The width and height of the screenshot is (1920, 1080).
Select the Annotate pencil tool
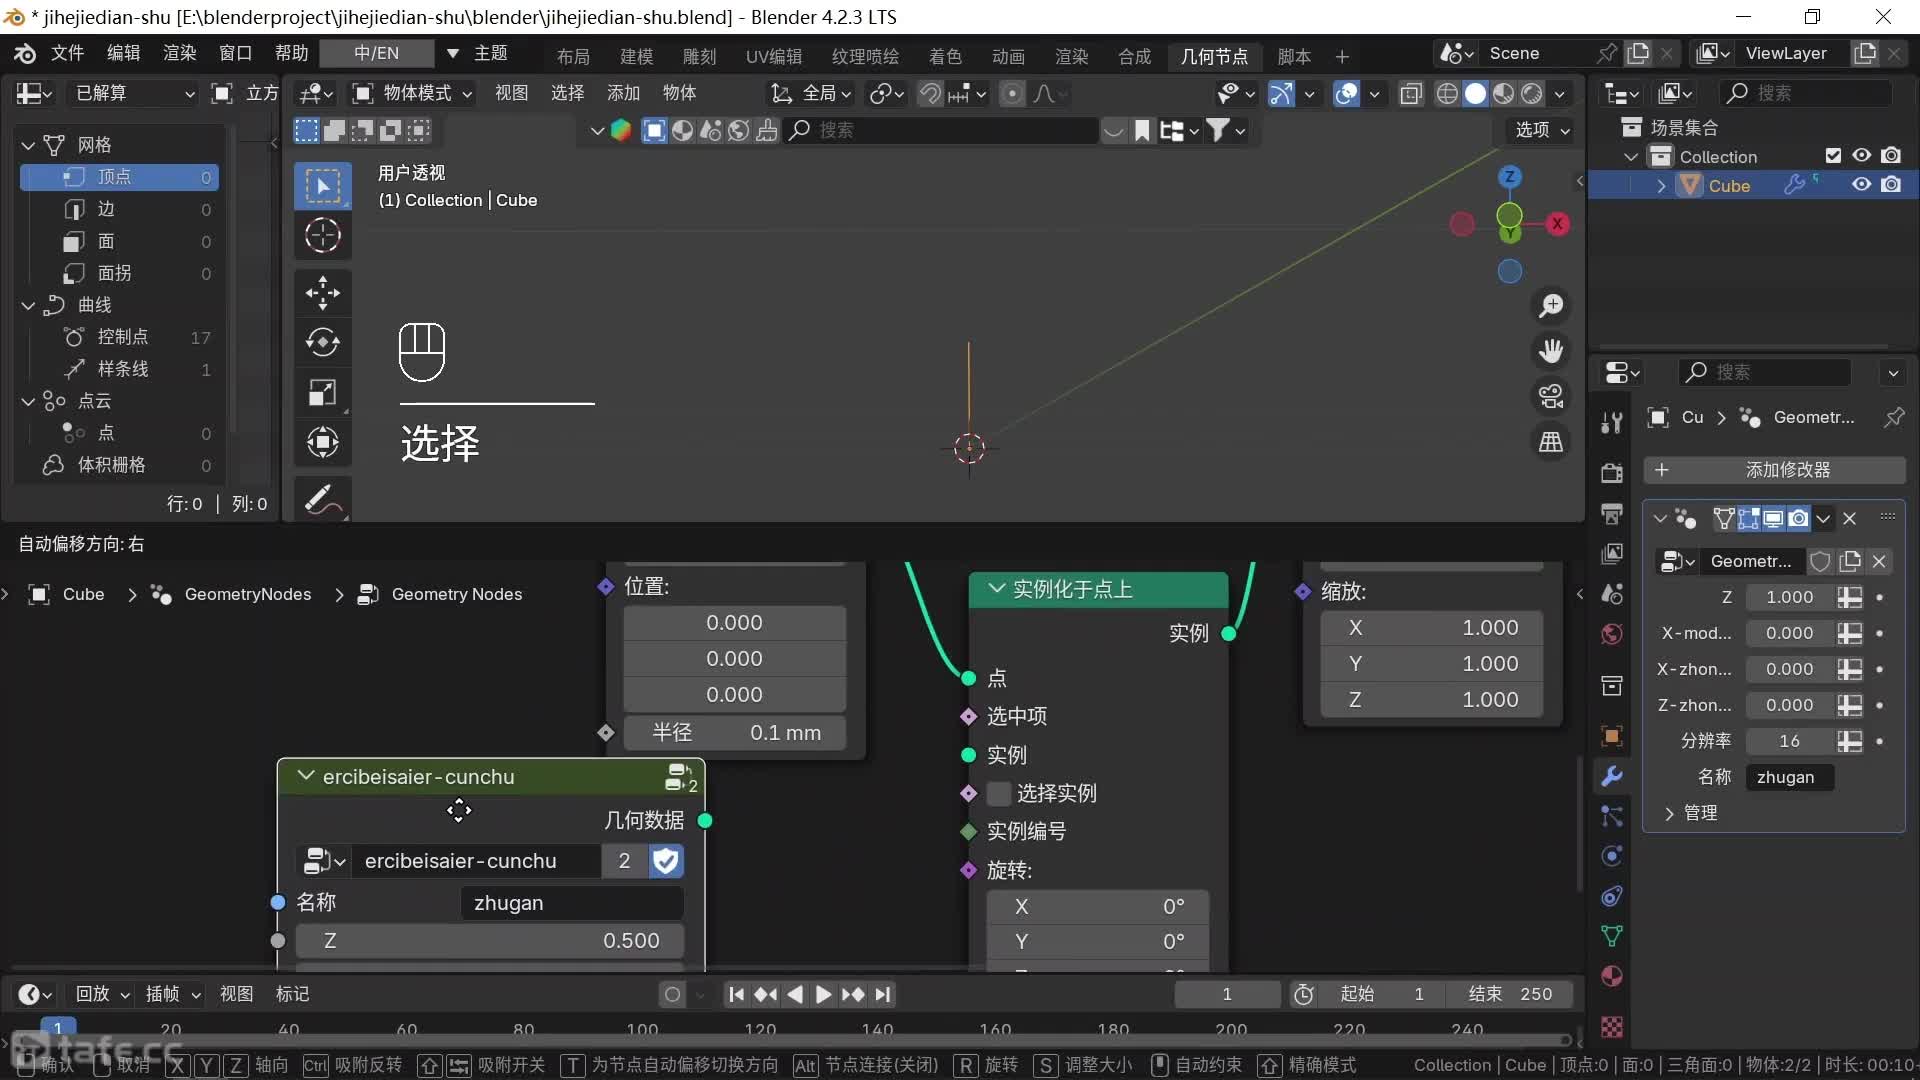click(x=322, y=500)
